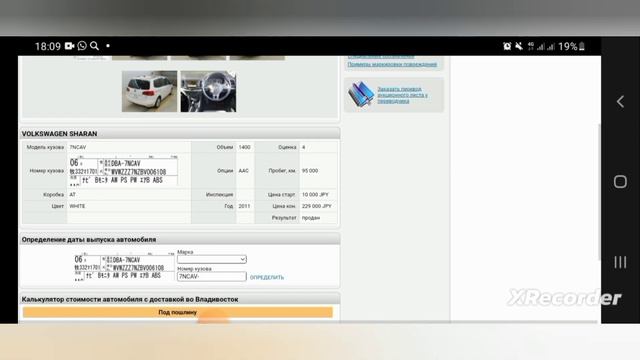Click the 1400 engine volume value

click(x=244, y=147)
